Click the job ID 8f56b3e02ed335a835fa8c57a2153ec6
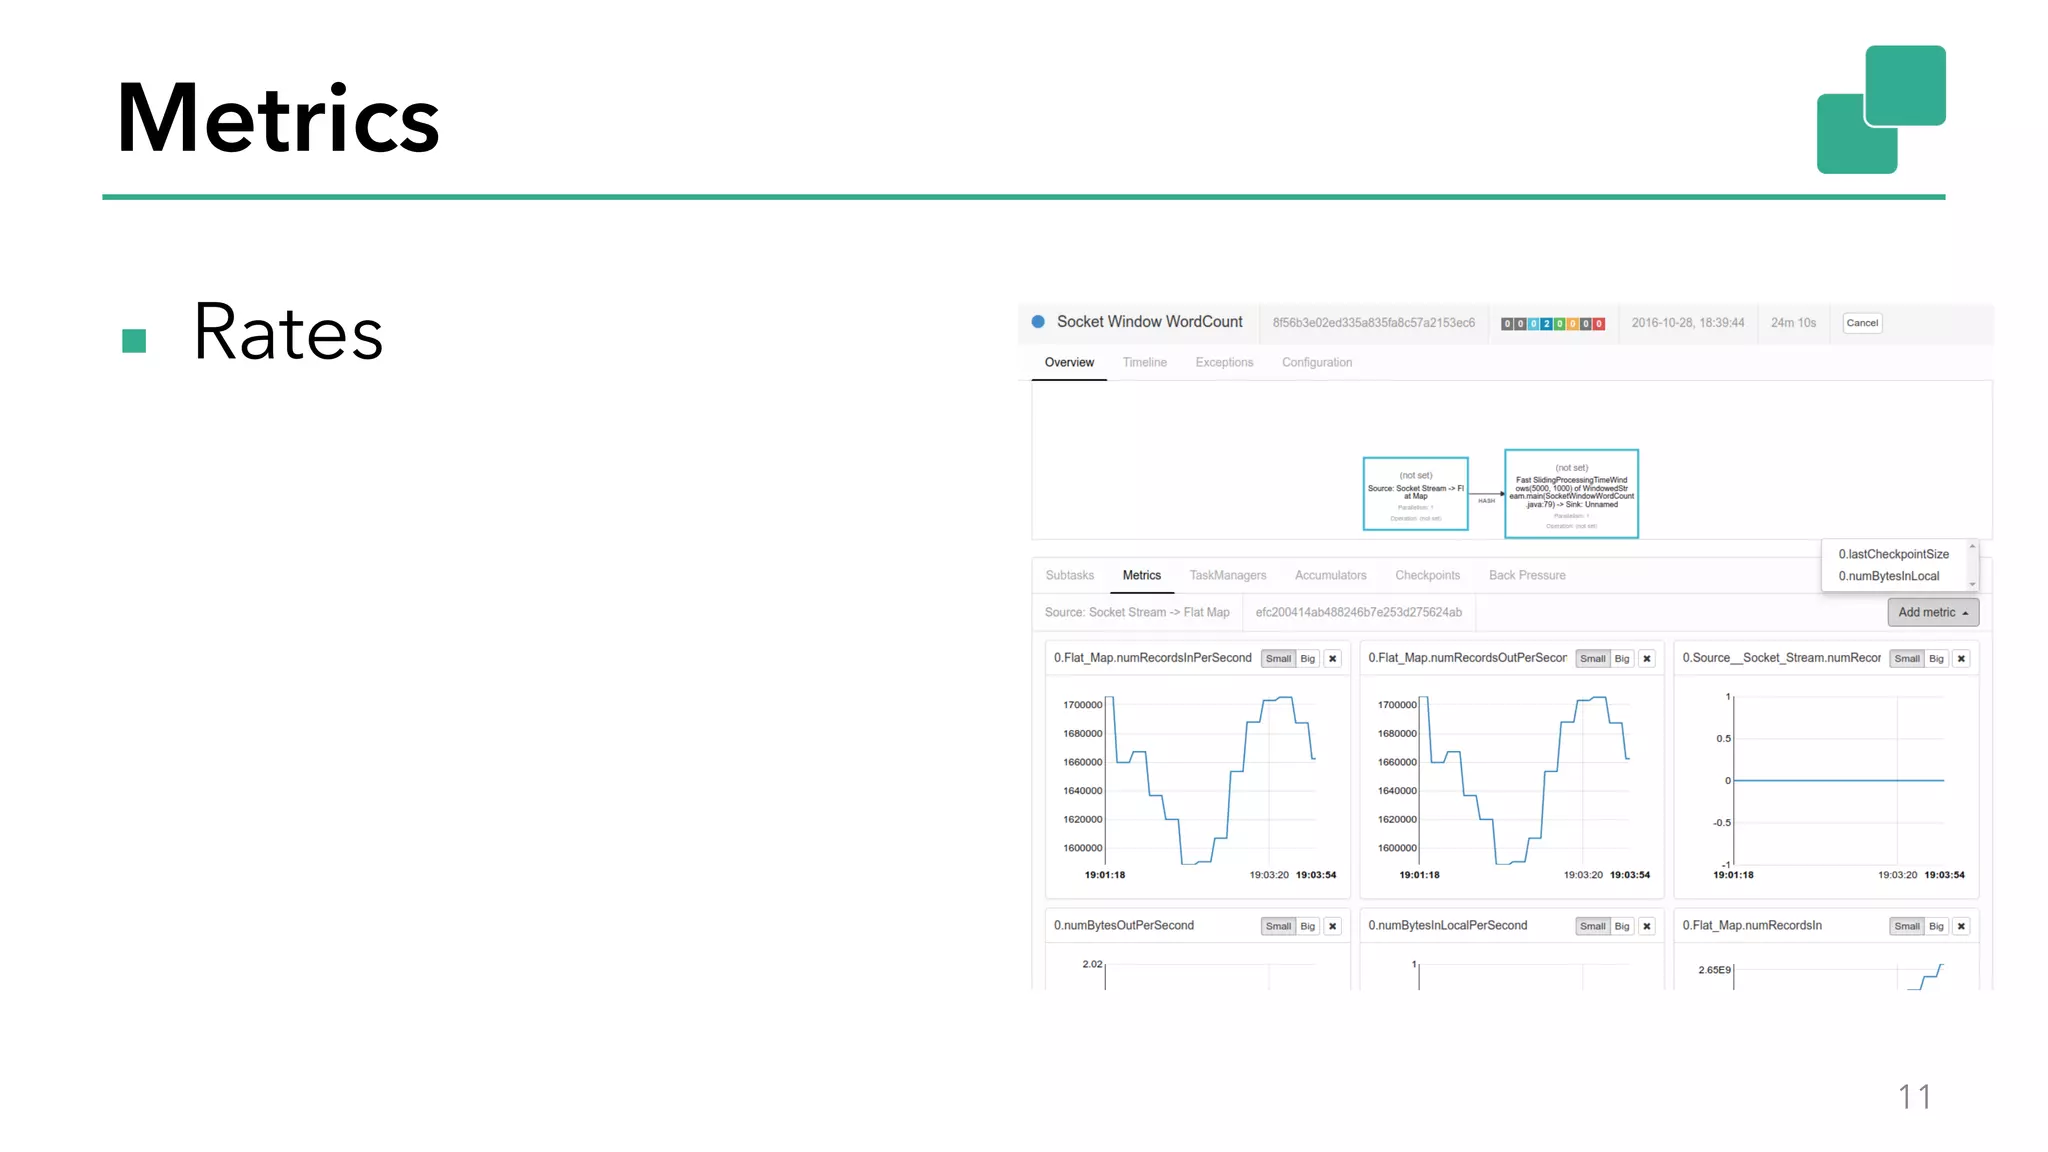The width and height of the screenshot is (2048, 1152). tap(1373, 323)
